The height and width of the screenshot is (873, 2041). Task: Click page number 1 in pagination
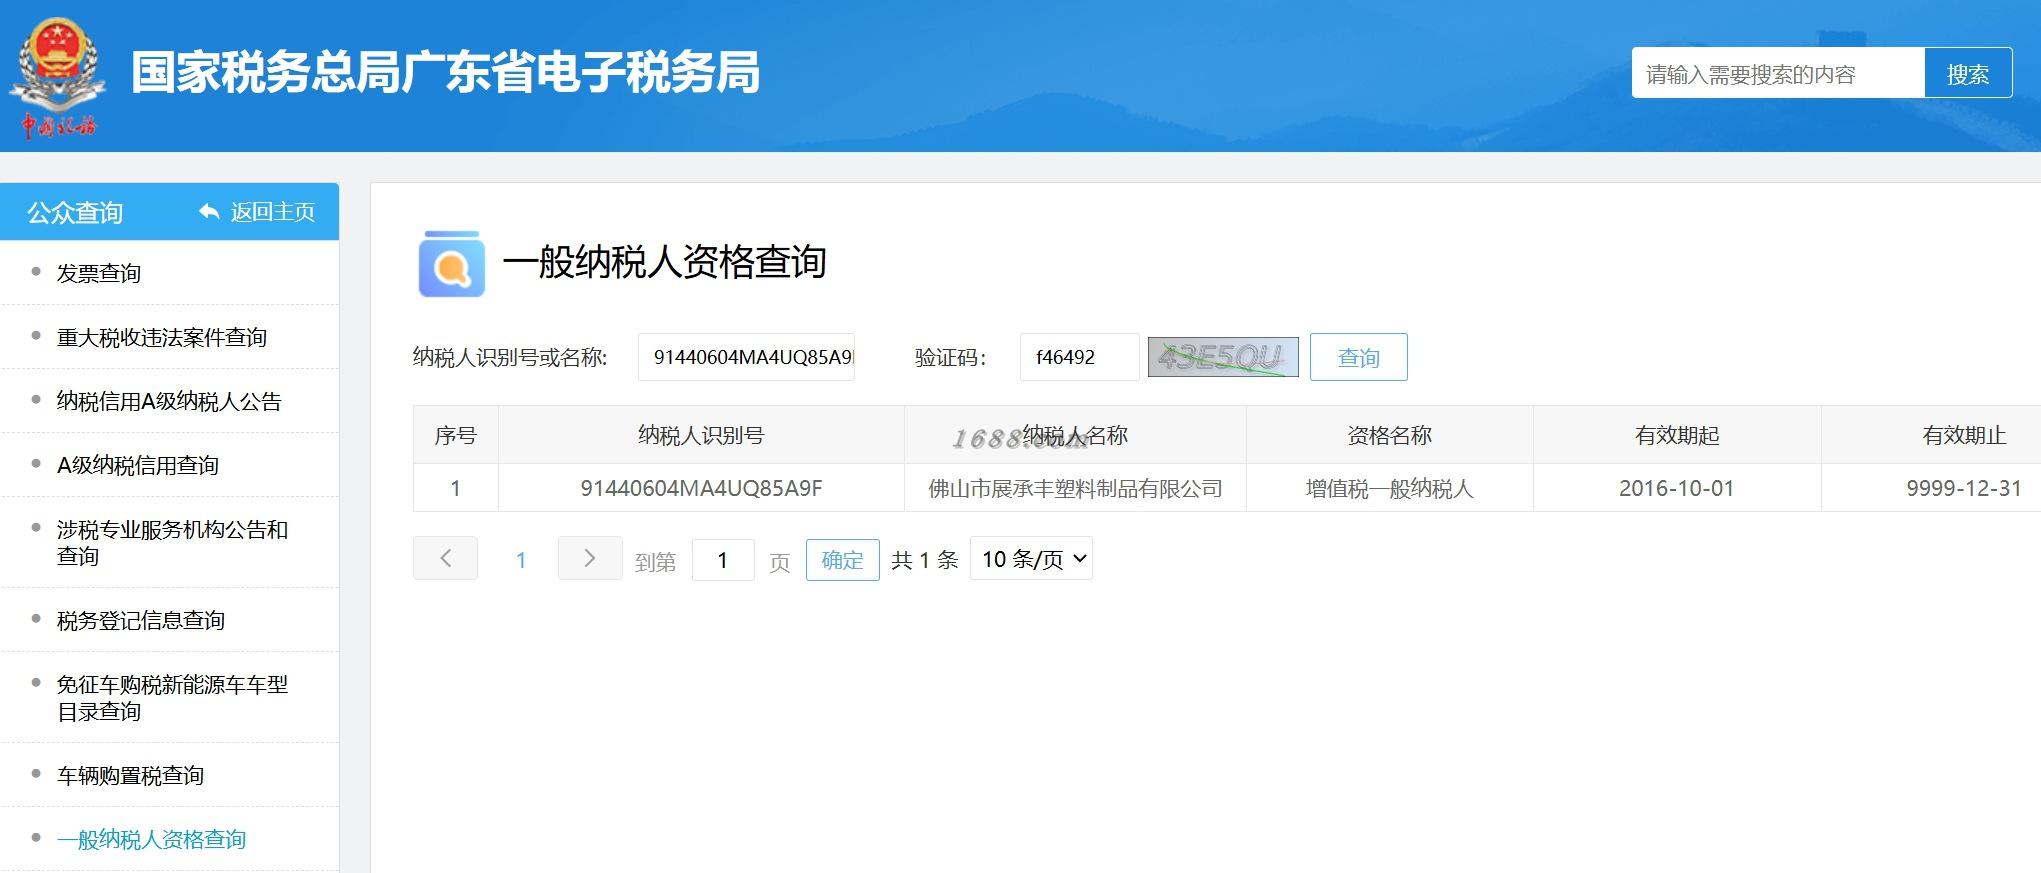[x=520, y=560]
